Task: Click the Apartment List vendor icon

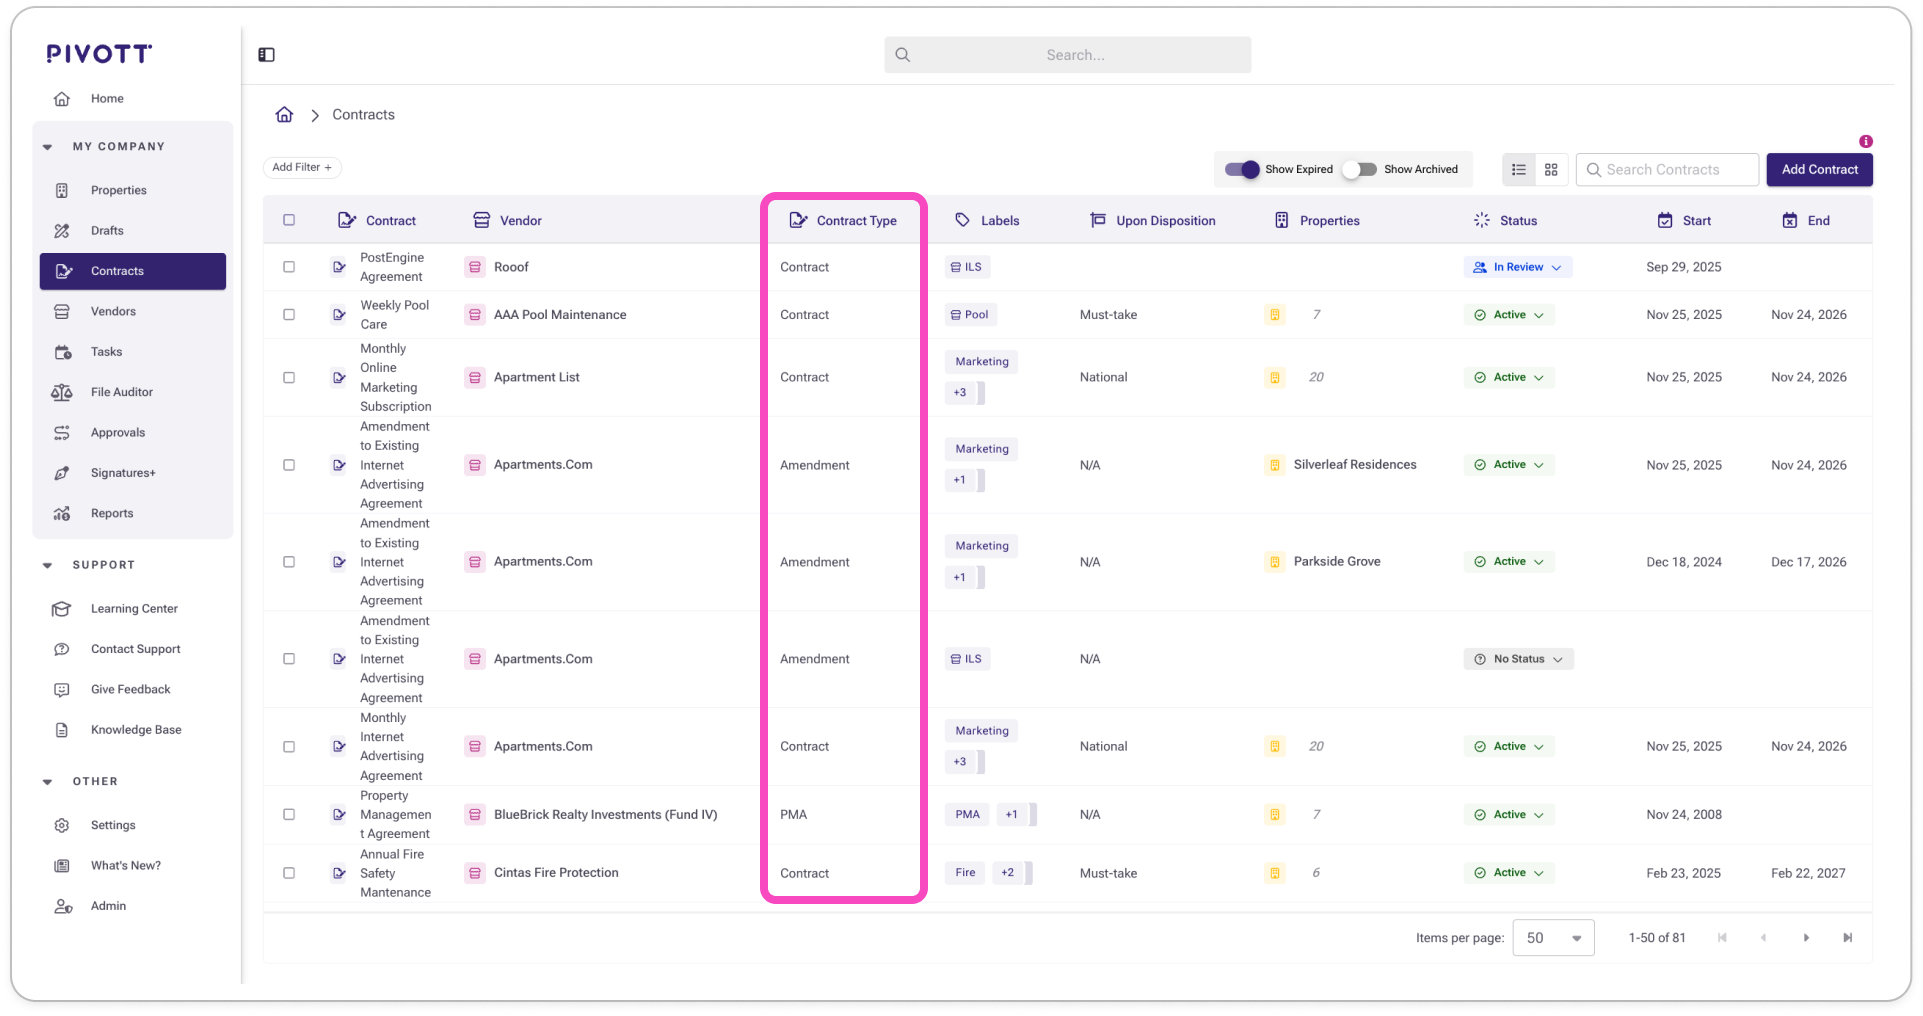Action: [x=475, y=378]
